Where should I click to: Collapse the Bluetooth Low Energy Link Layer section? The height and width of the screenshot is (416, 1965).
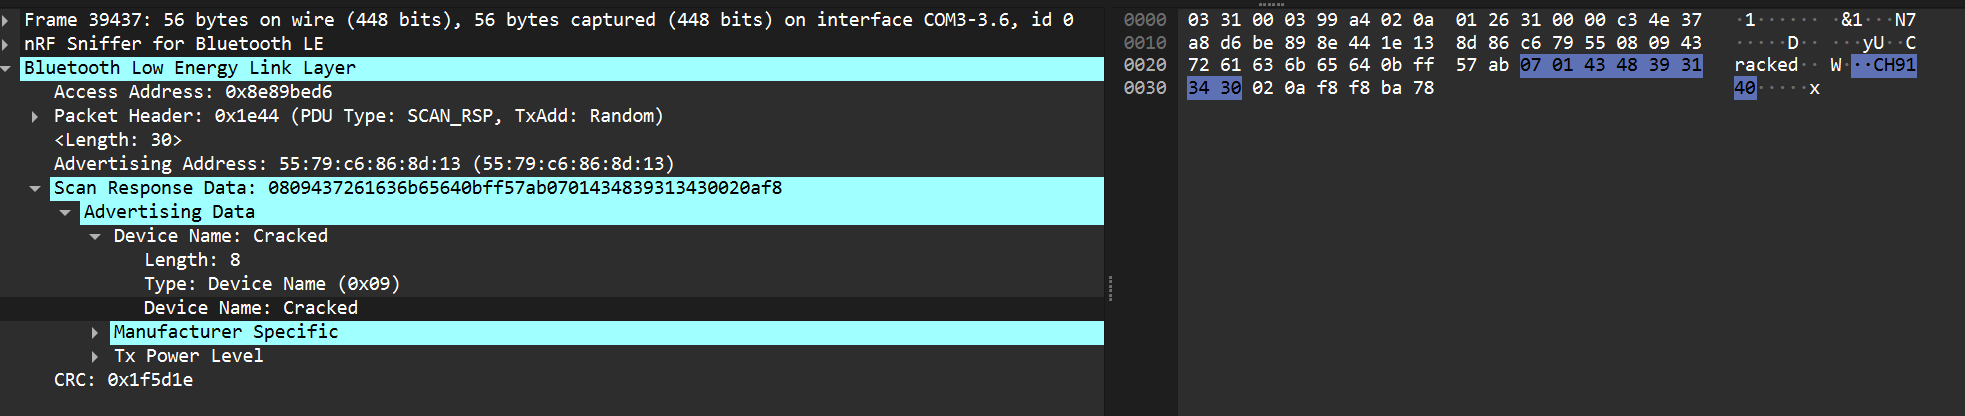coord(6,68)
